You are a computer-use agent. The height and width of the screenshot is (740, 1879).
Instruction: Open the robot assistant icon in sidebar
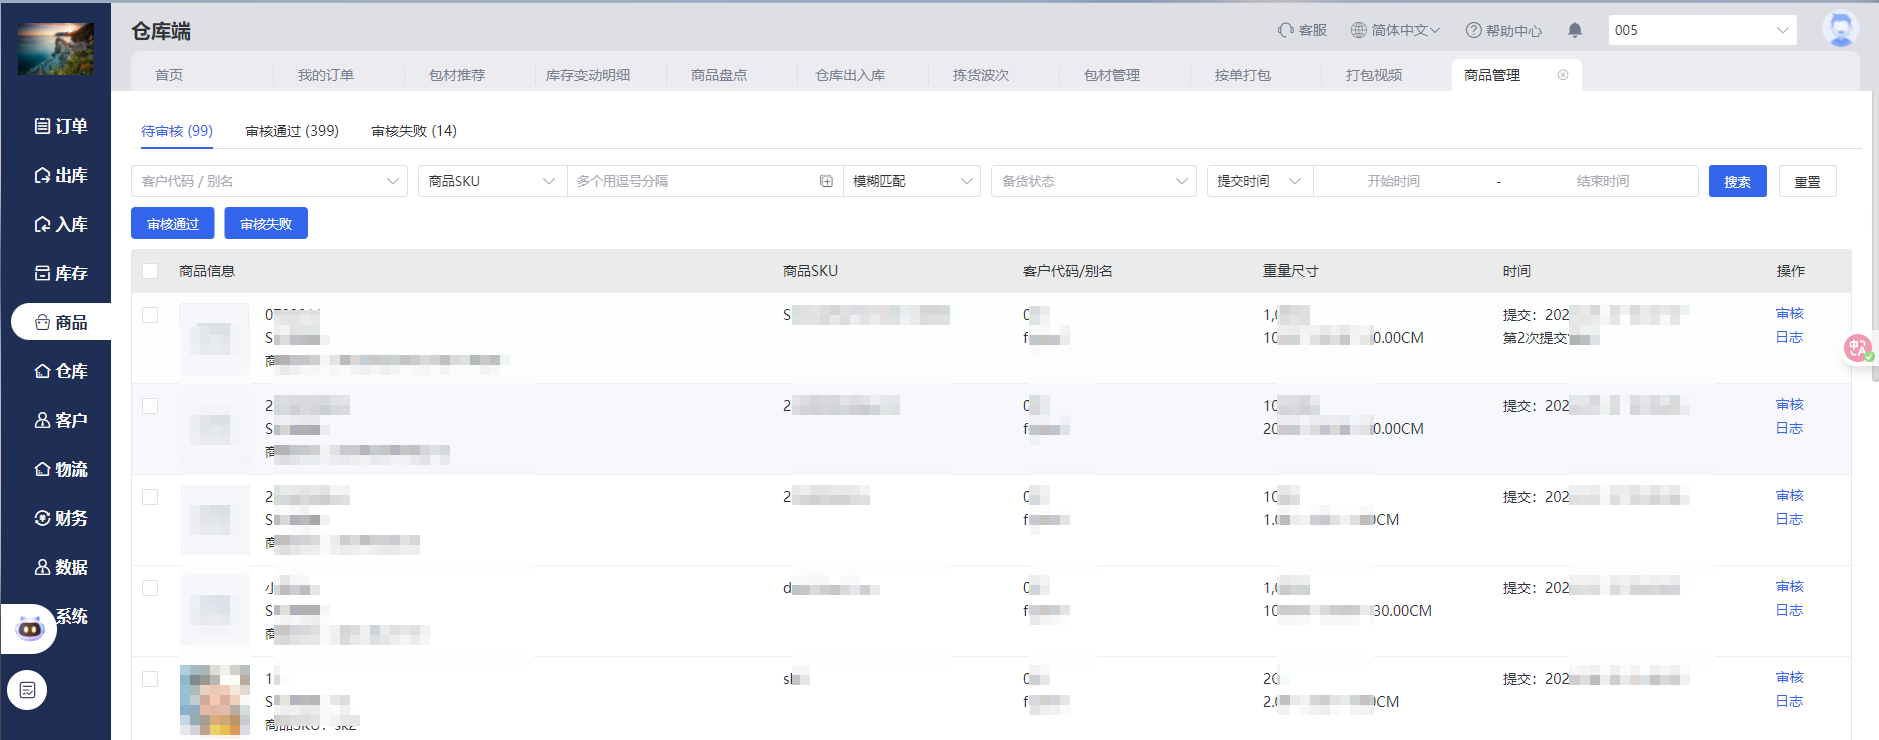pos(30,629)
